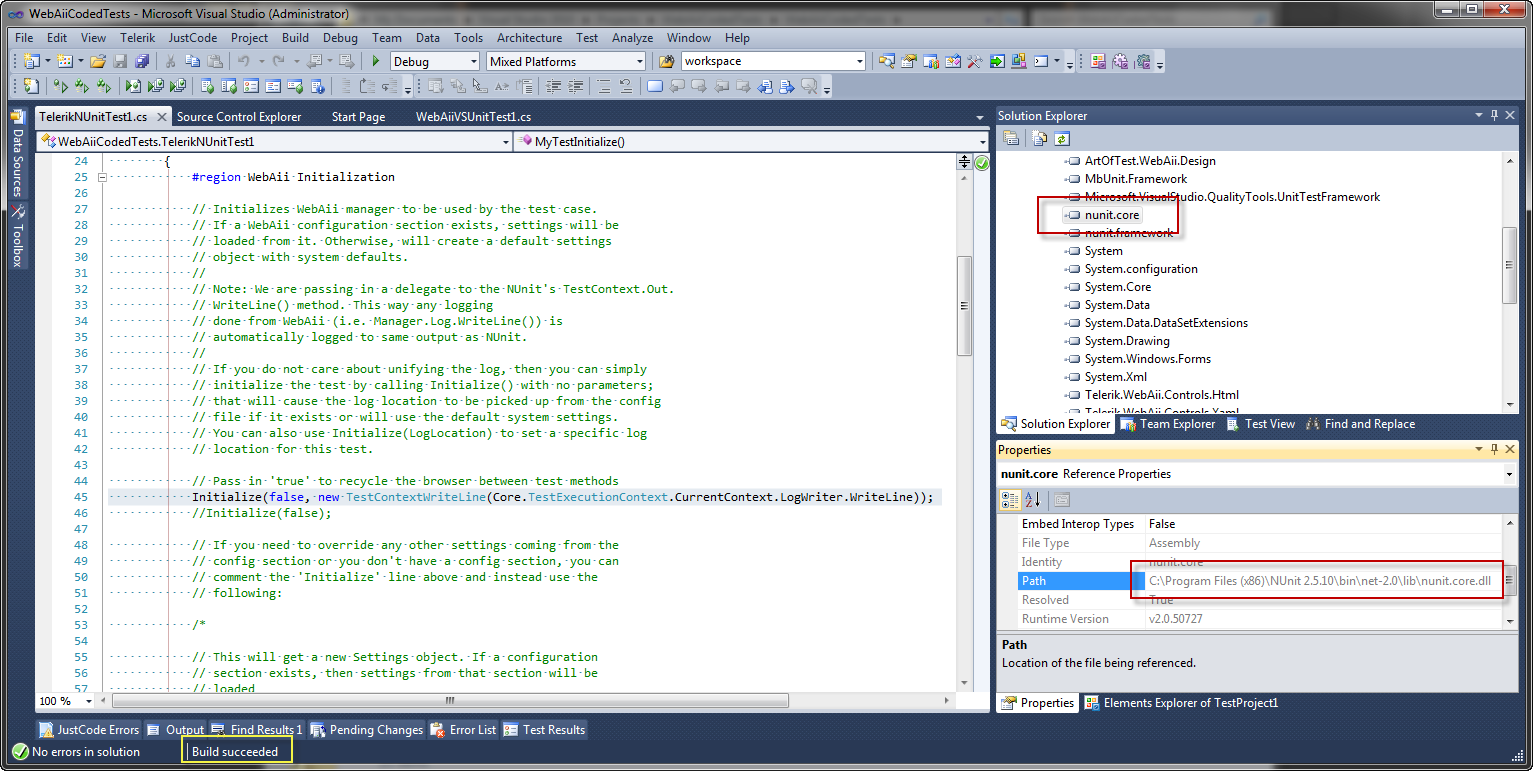Click the Increase Indent icon
Viewport: 1533px width, 771px height.
click(575, 86)
